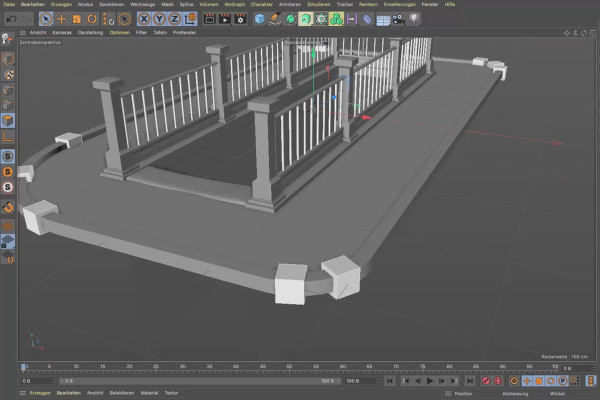The width and height of the screenshot is (600, 400).
Task: Open Render Settings clapperboard with gear
Action: tap(240, 19)
